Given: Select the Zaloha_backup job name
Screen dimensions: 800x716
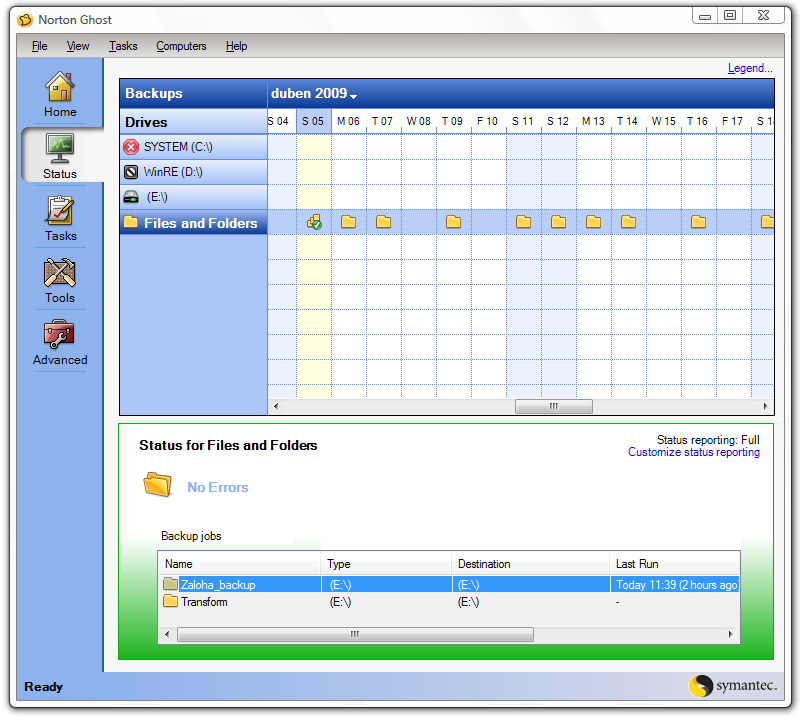Looking at the screenshot, I should coord(218,585).
